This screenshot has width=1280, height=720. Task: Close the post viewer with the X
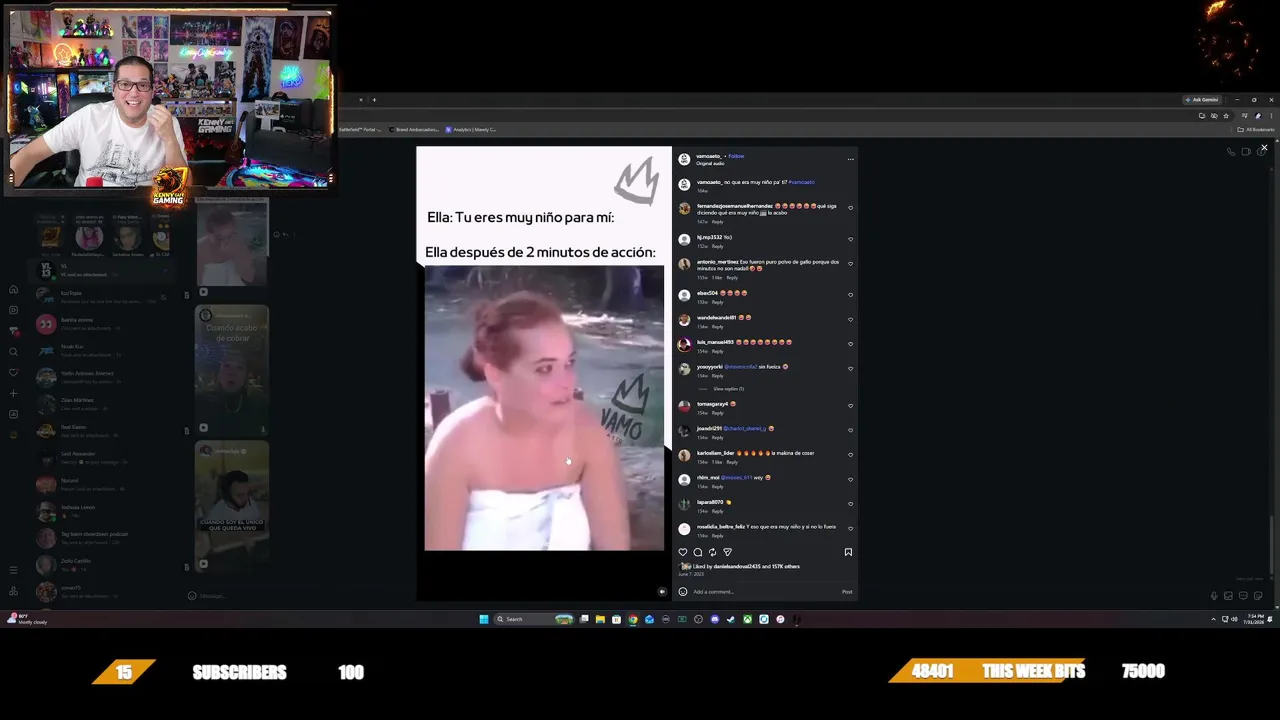point(1264,148)
